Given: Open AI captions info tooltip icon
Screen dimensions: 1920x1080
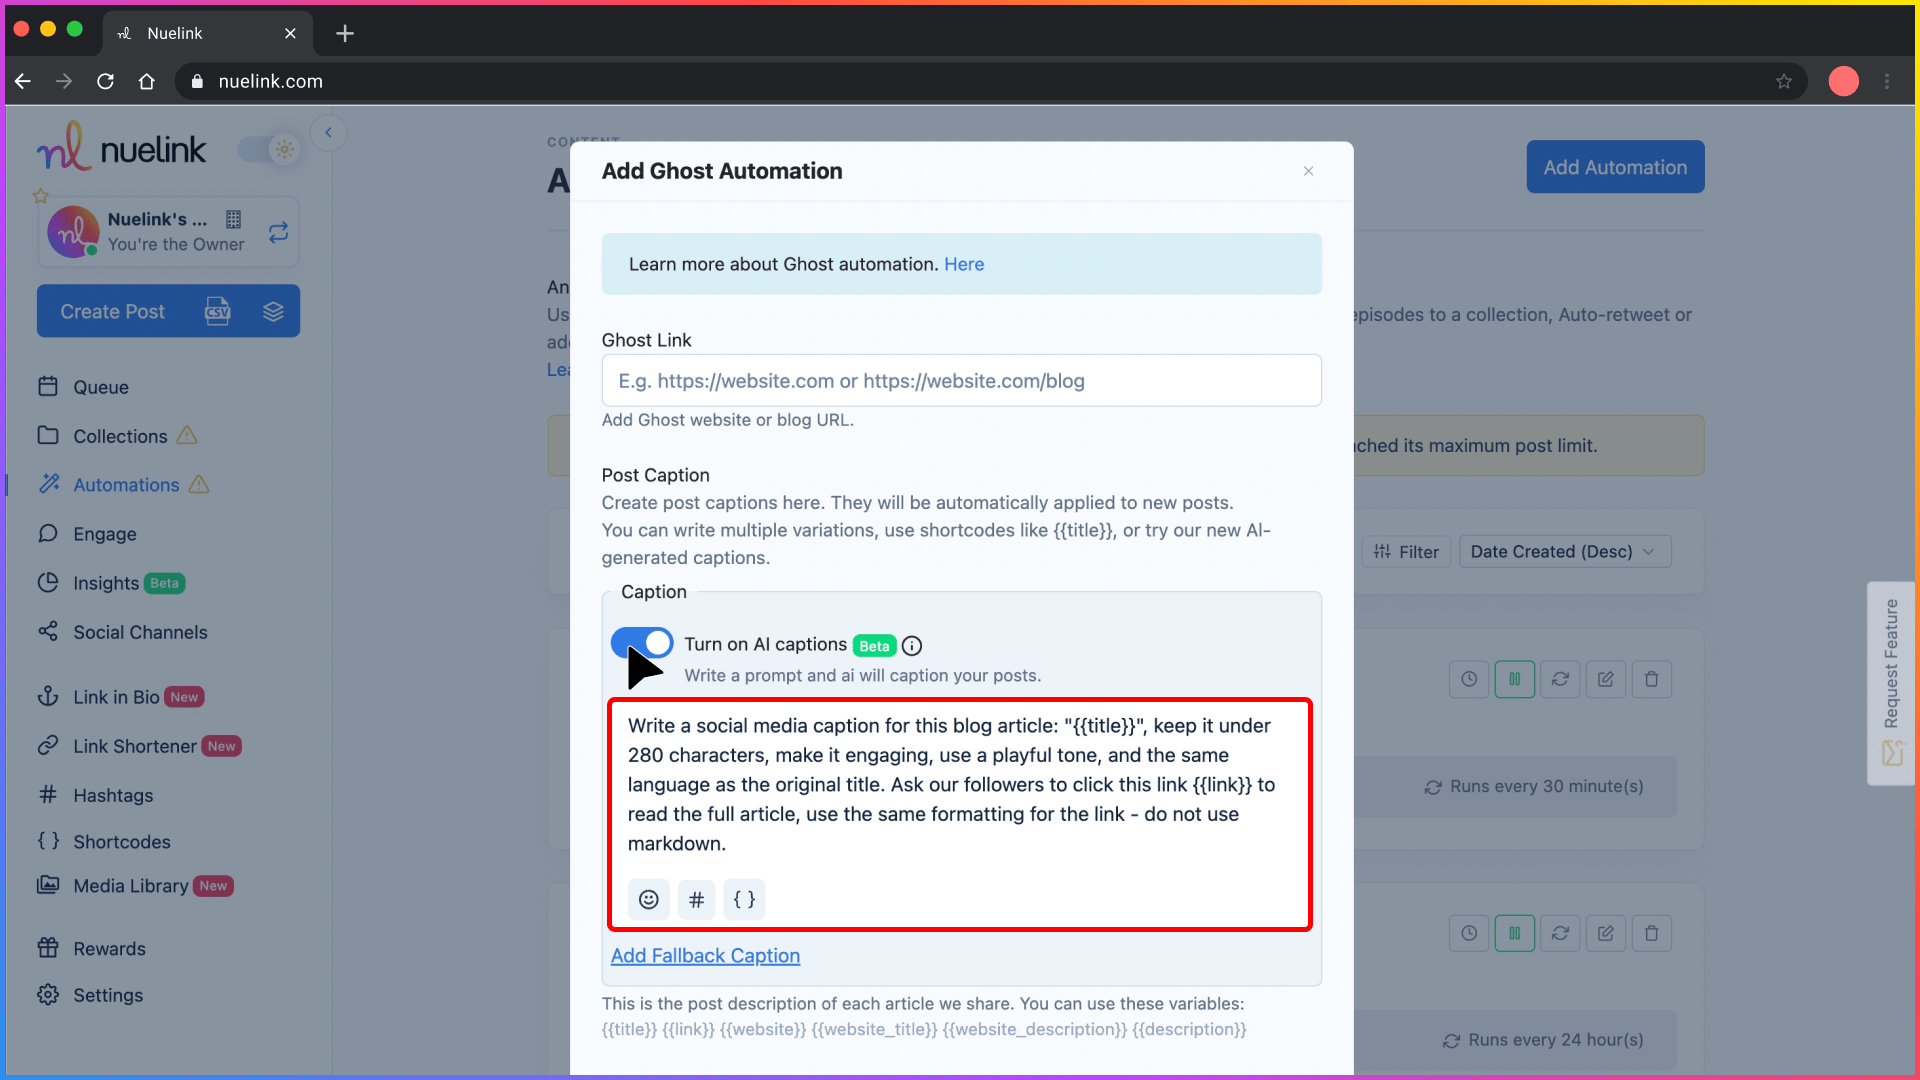Looking at the screenshot, I should (912, 646).
